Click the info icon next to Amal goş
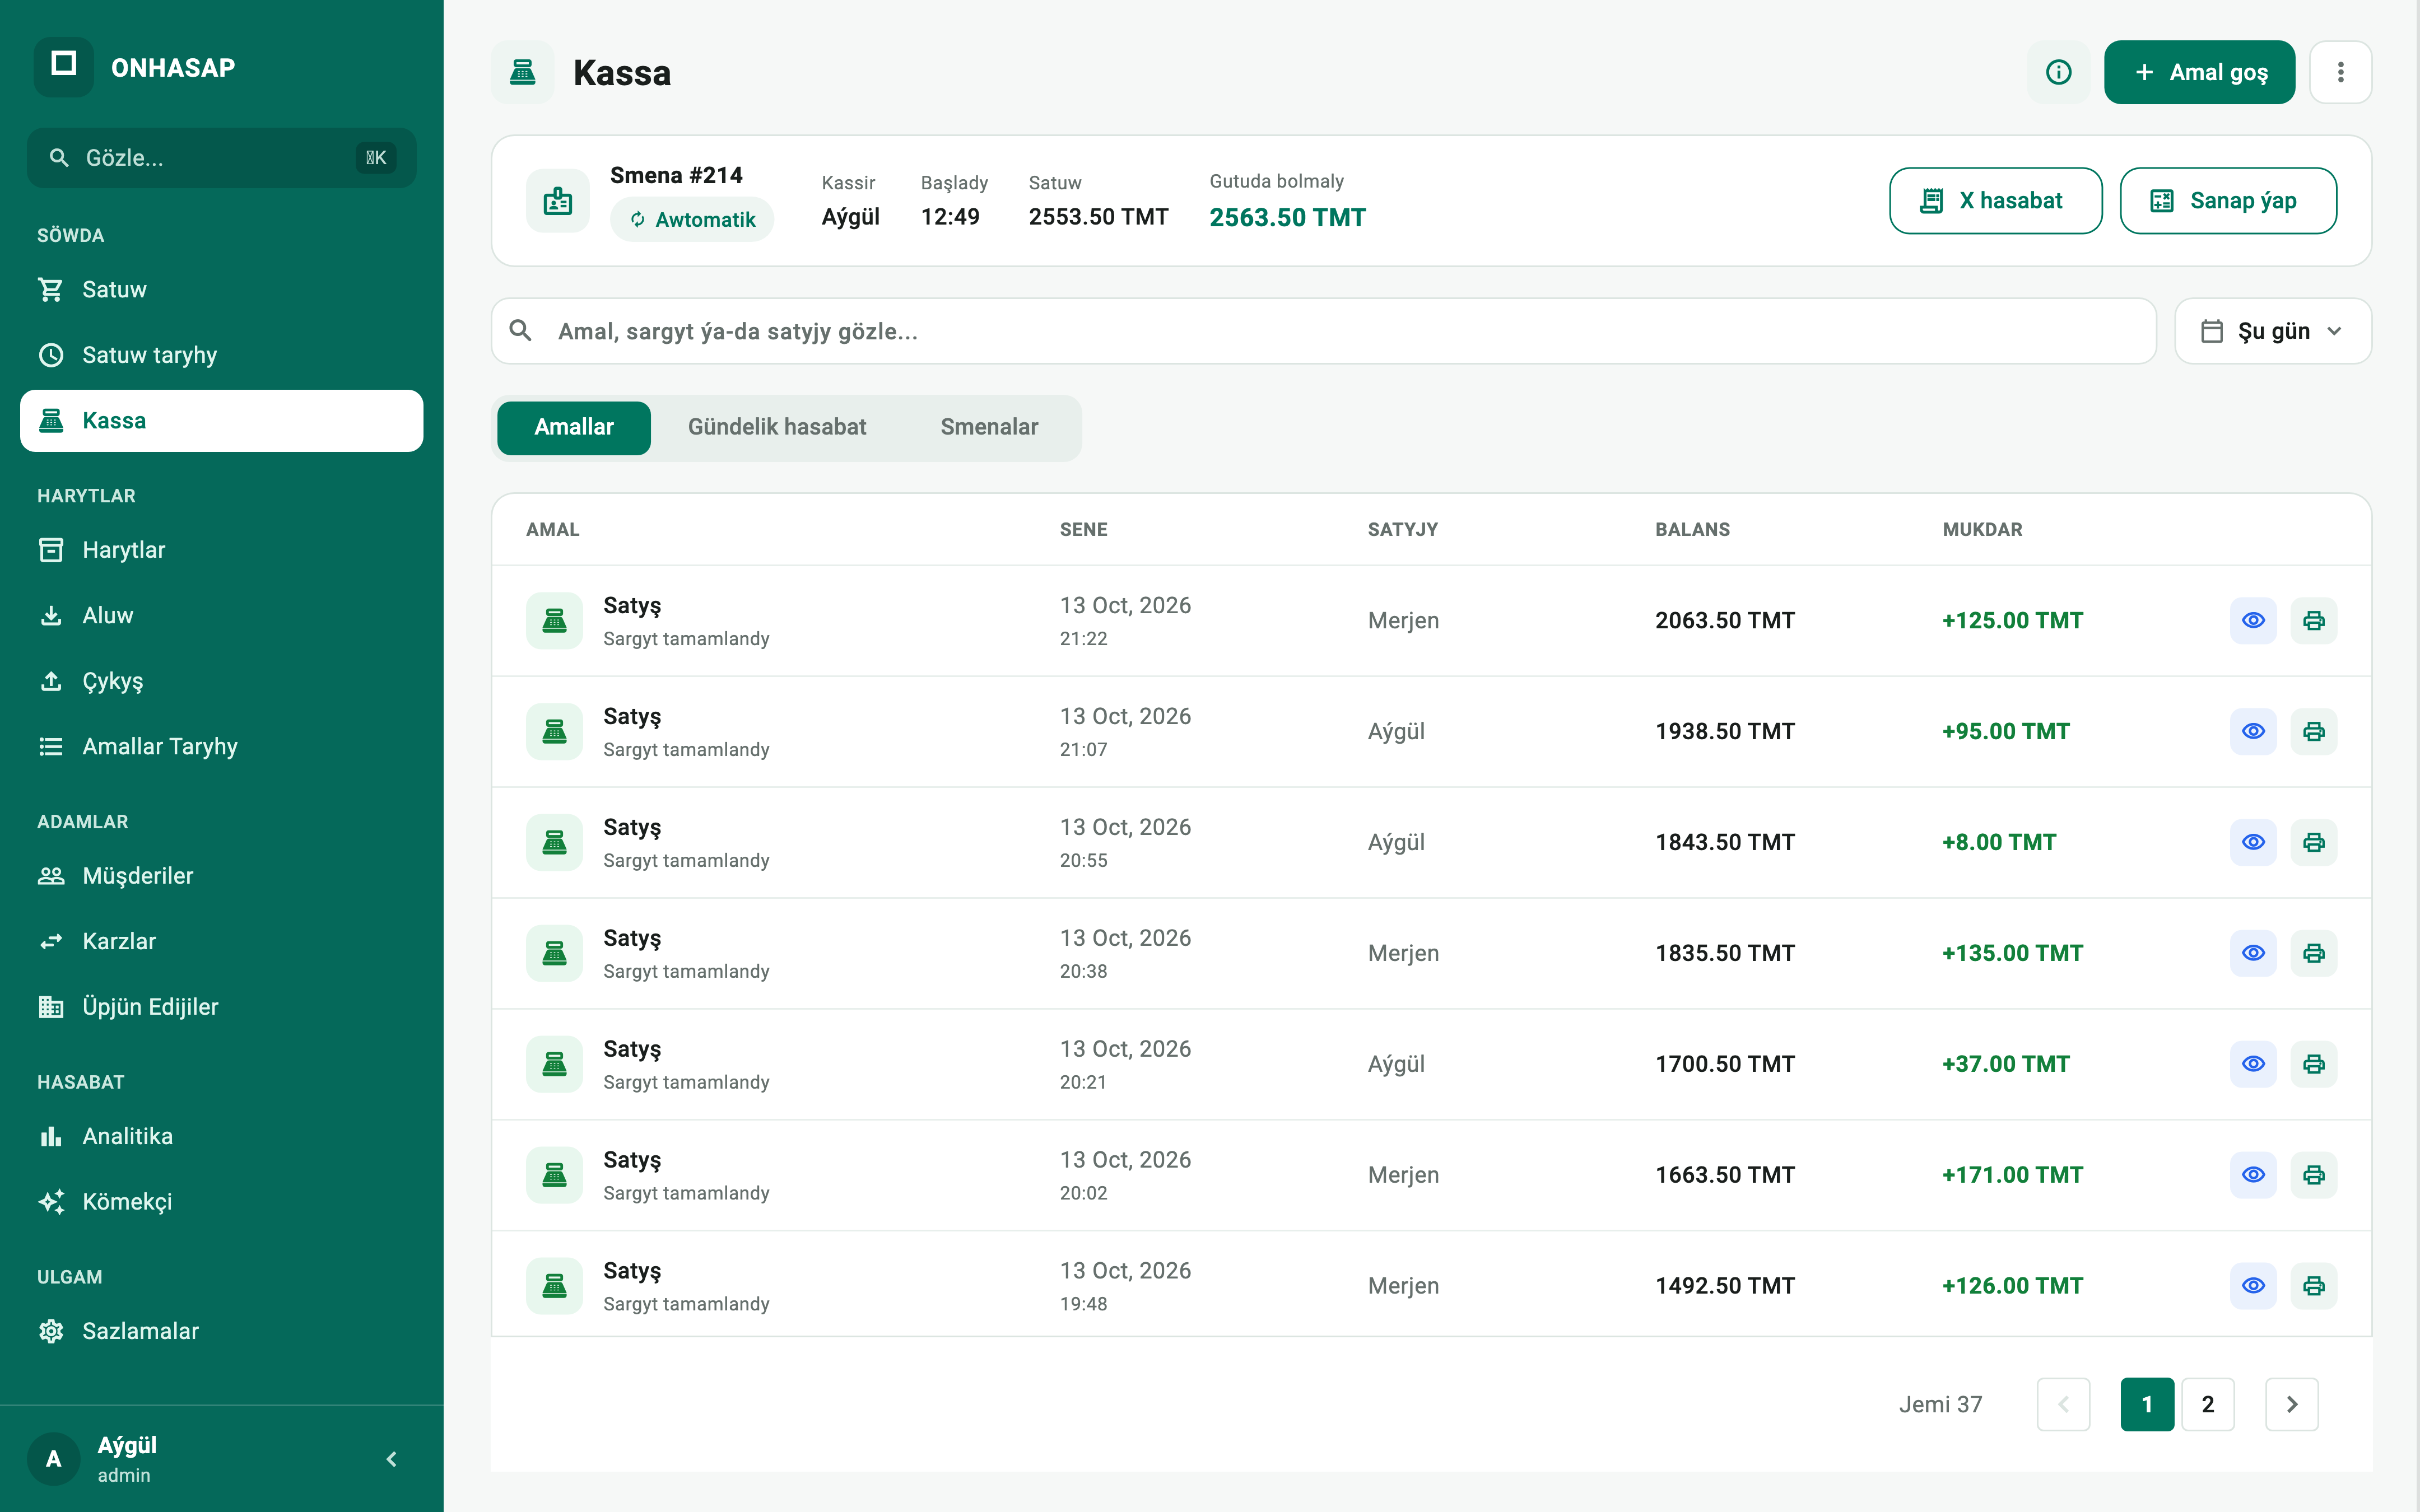The image size is (2420, 1512). coord(2058,72)
